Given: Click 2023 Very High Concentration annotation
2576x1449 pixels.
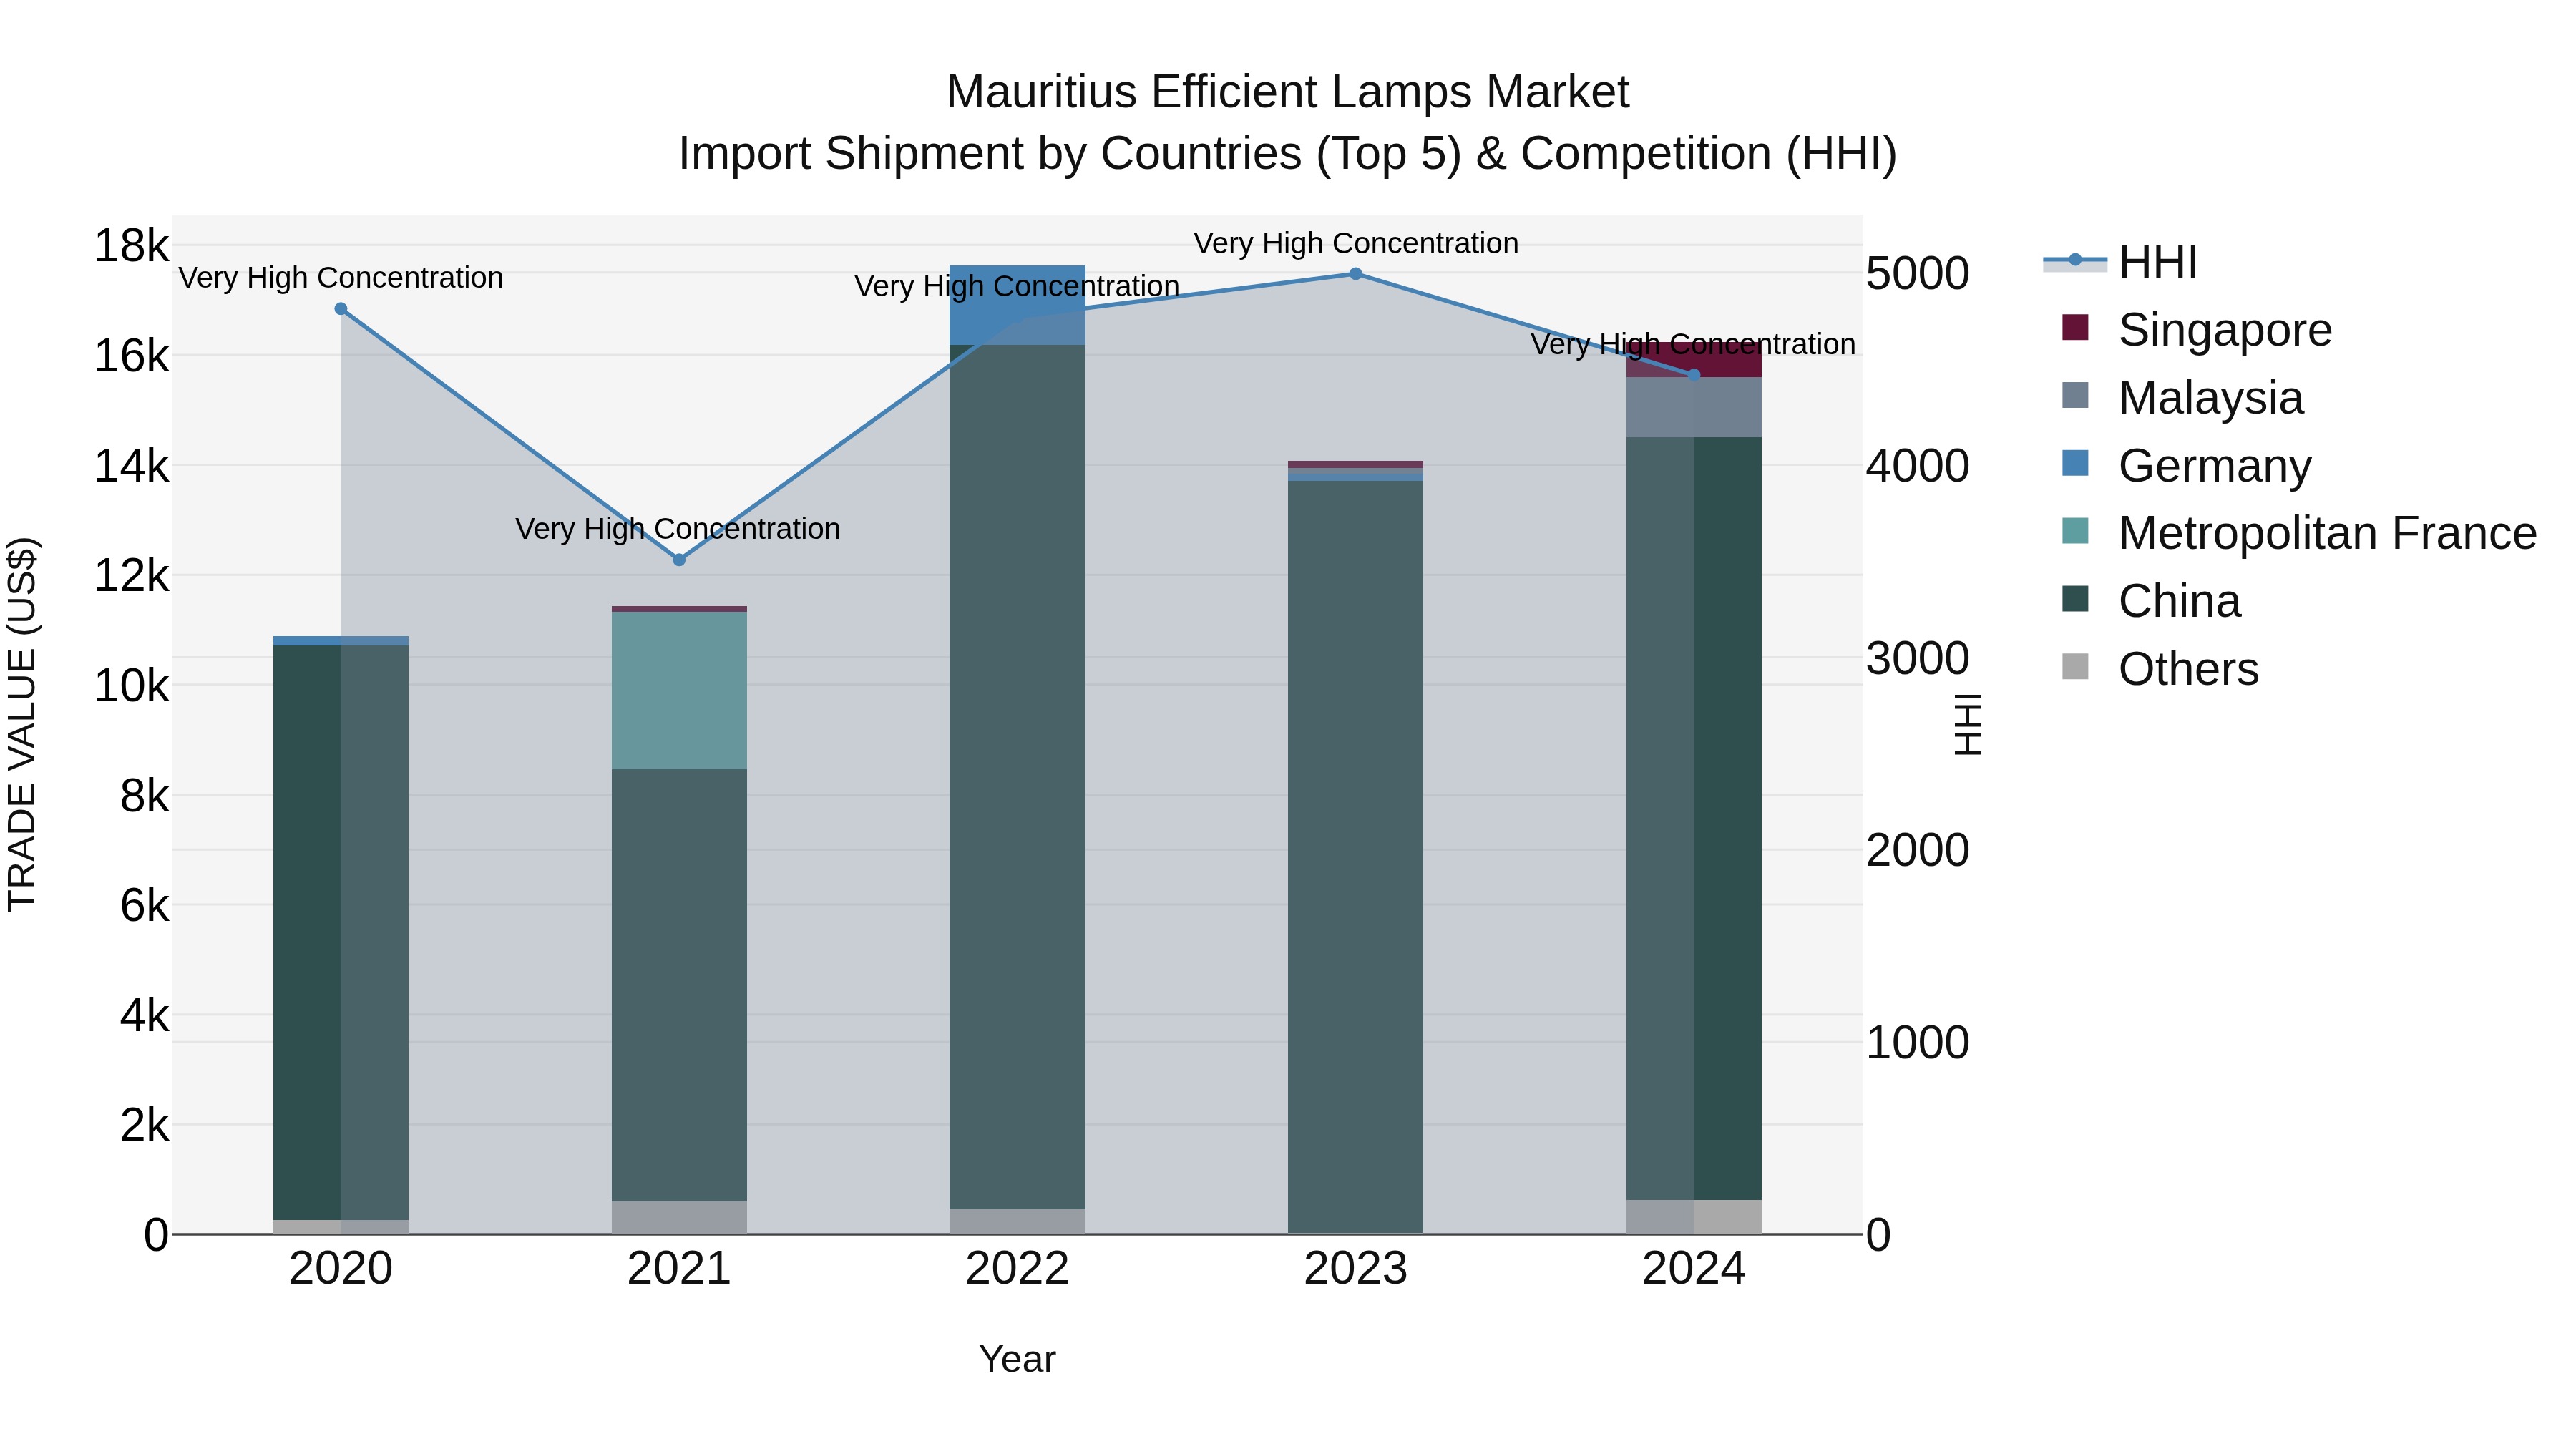Looking at the screenshot, I should pyautogui.click(x=1356, y=243).
